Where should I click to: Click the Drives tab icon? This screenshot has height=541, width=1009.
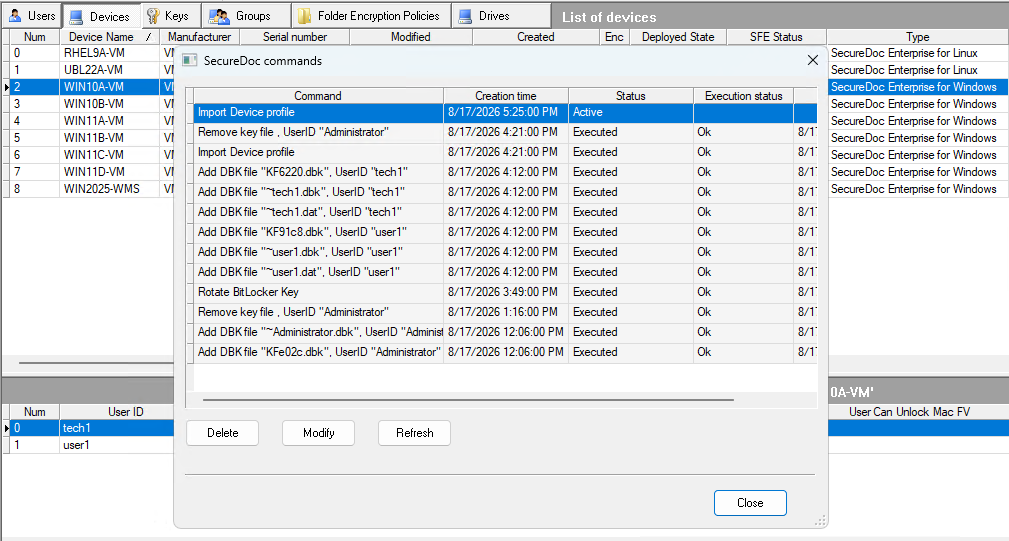[465, 16]
